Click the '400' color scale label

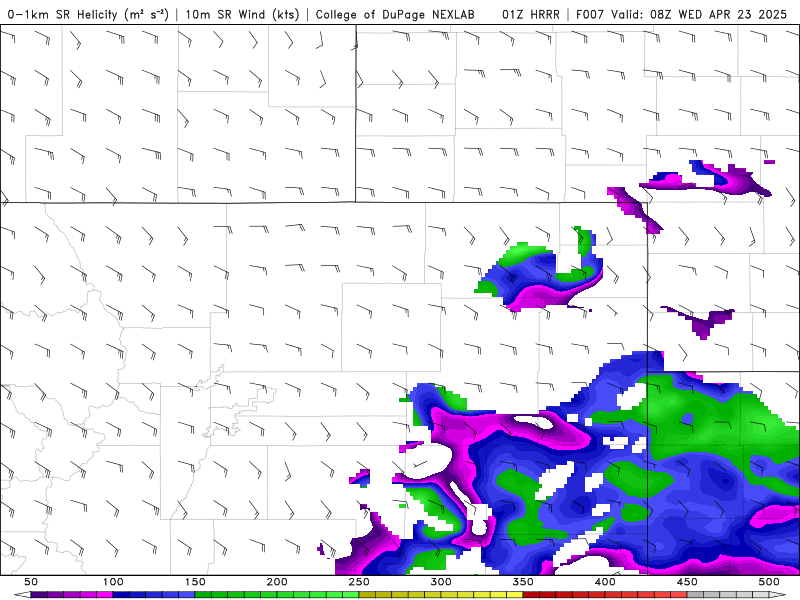[605, 582]
